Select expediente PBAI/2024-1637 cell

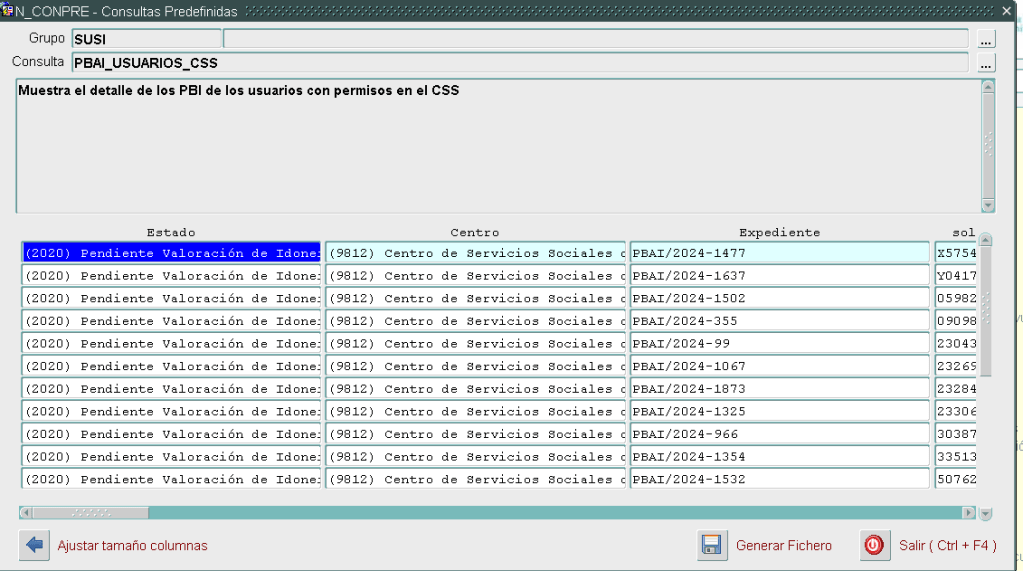779,276
